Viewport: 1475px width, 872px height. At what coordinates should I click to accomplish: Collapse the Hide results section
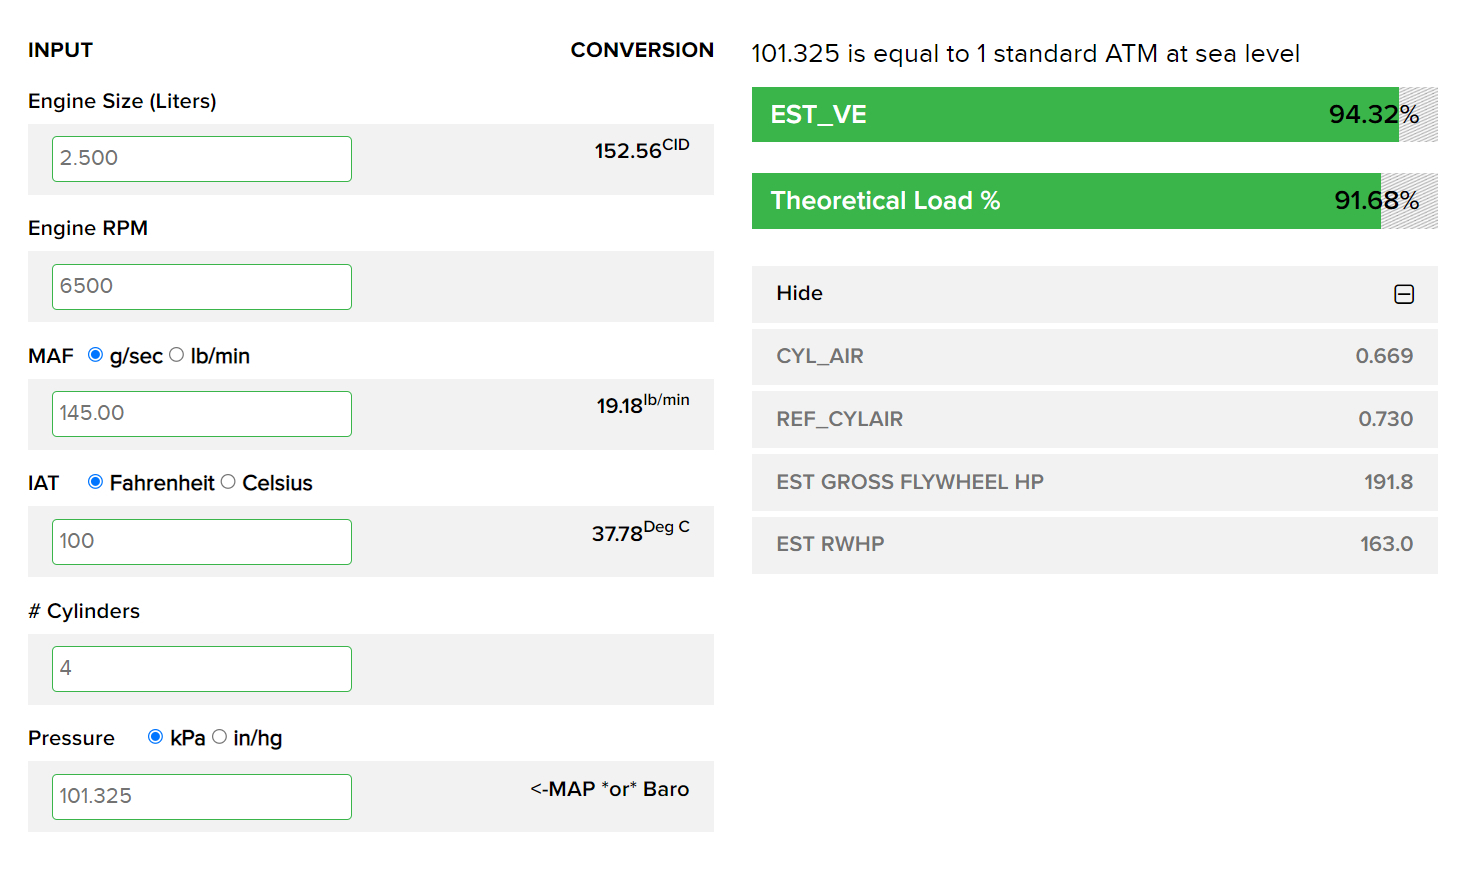800,294
